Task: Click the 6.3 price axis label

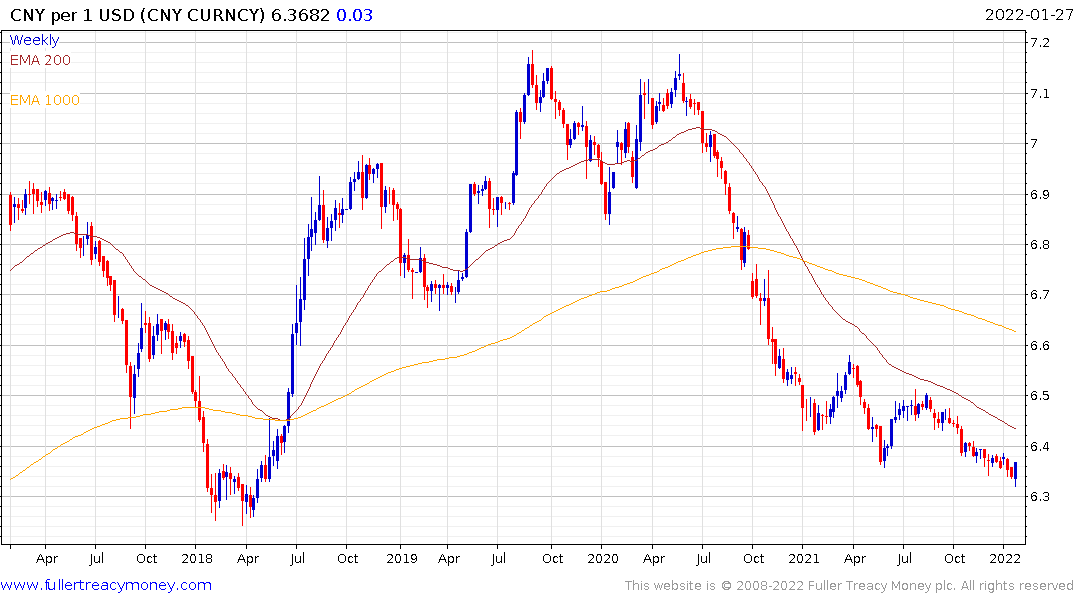Action: click(x=1039, y=496)
